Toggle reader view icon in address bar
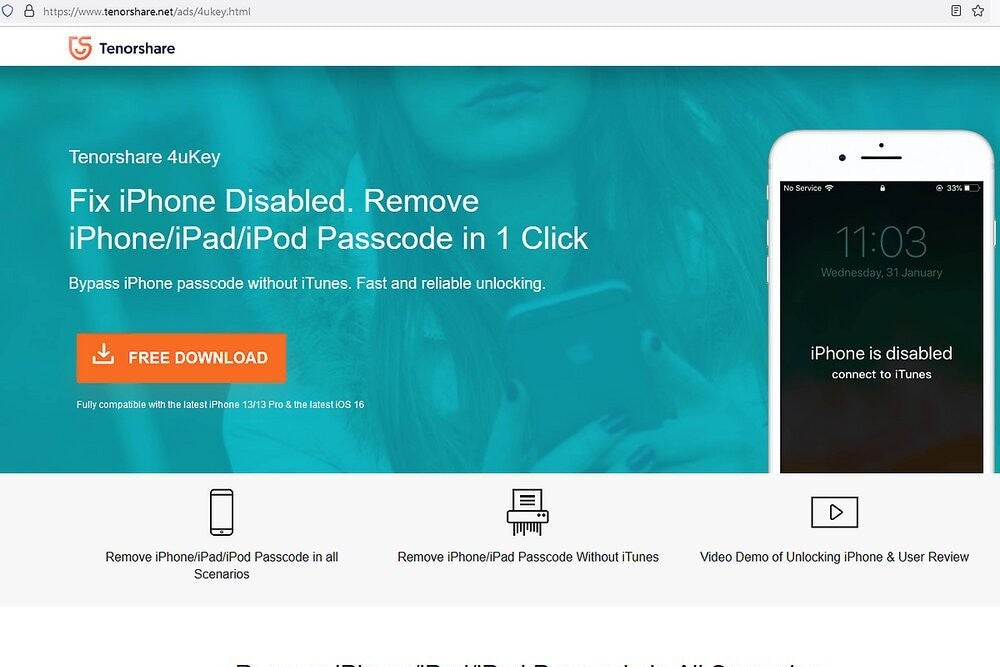 956,11
